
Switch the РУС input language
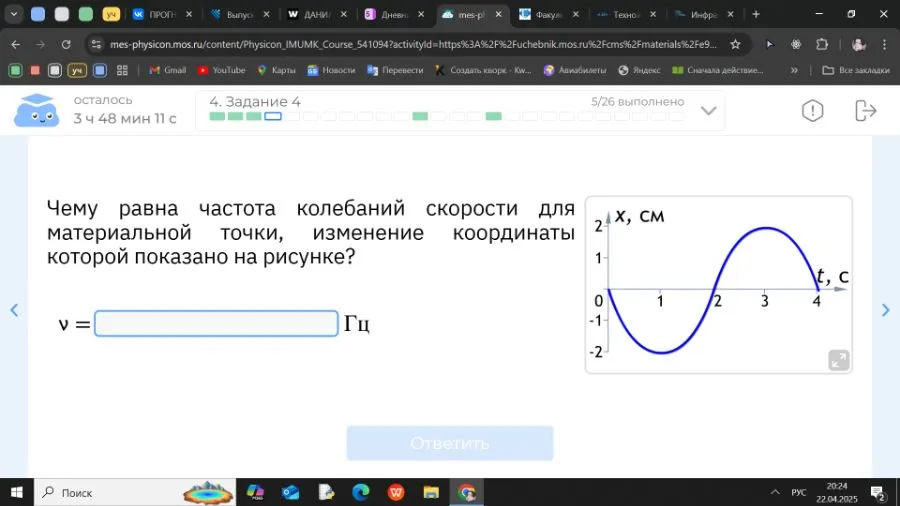[x=798, y=492]
